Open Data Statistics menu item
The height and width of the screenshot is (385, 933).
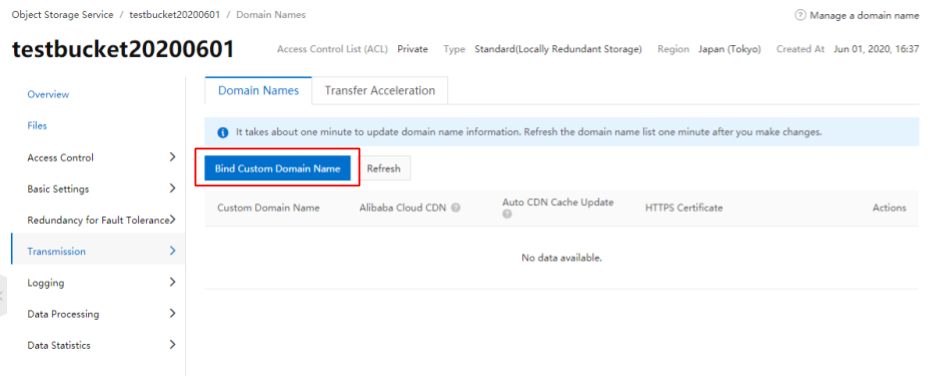pos(59,345)
